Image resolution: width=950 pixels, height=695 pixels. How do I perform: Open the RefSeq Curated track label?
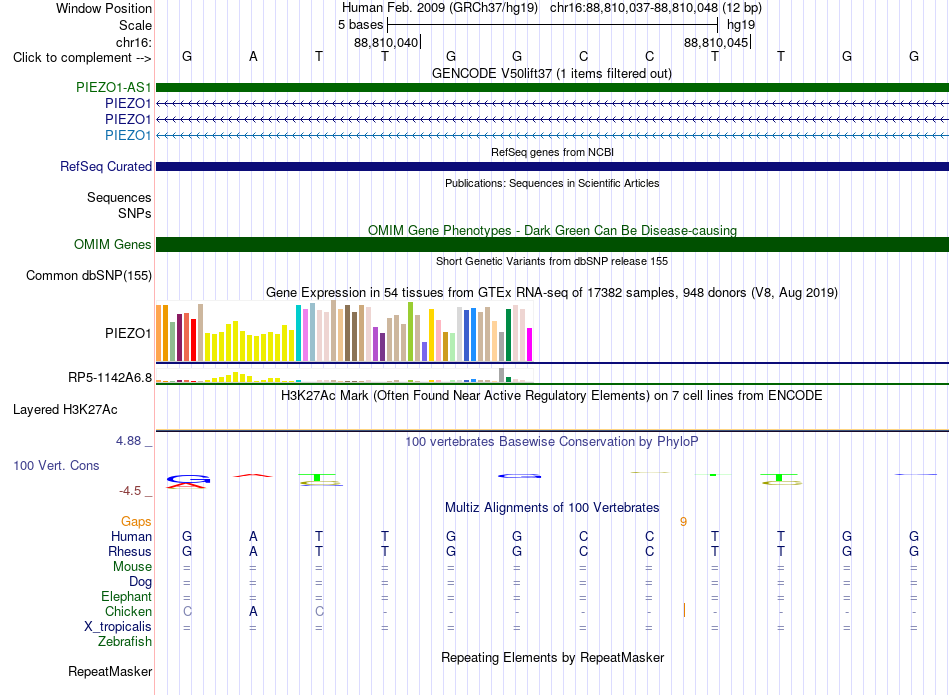[105, 166]
